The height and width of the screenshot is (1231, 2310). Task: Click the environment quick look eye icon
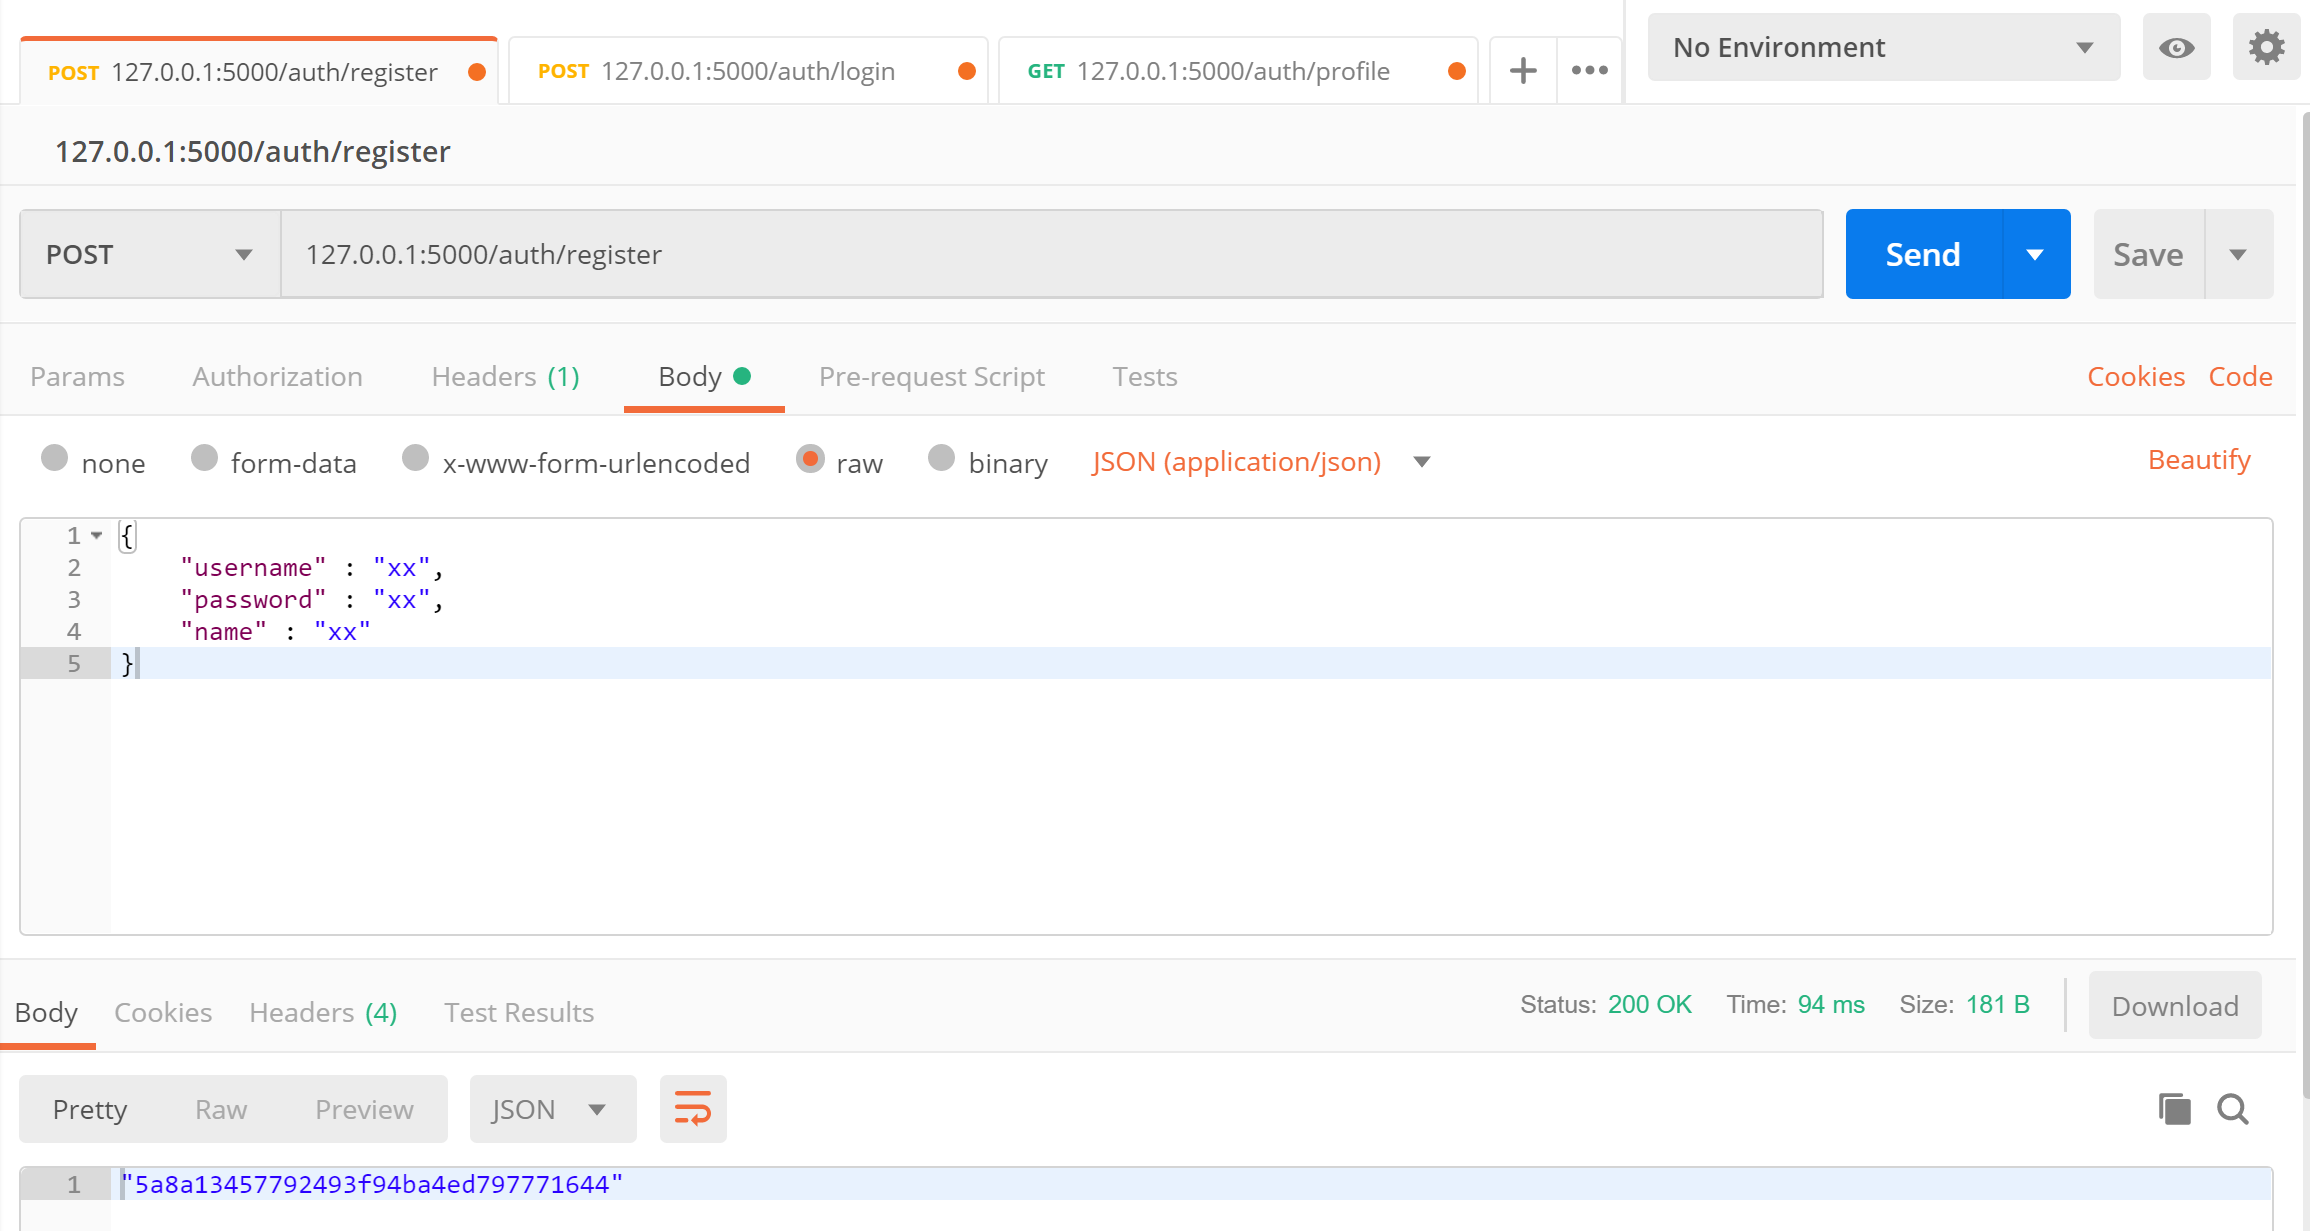point(2176,48)
